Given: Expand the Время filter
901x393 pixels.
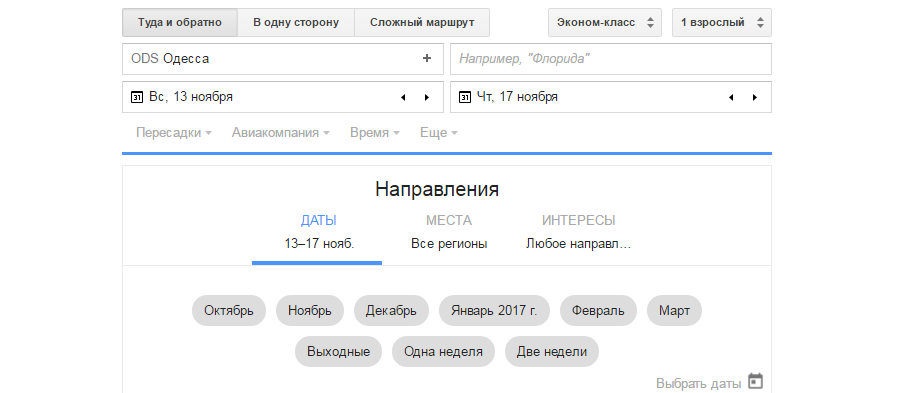Looking at the screenshot, I should coord(375,133).
